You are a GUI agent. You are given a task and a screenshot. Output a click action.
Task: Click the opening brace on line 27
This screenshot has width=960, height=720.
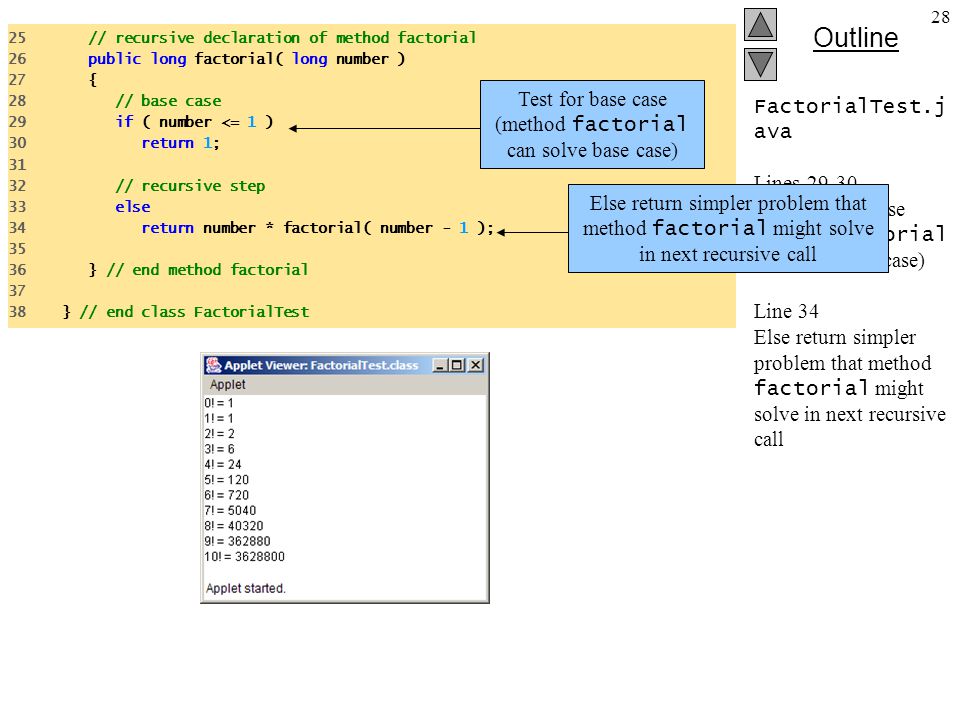93,80
